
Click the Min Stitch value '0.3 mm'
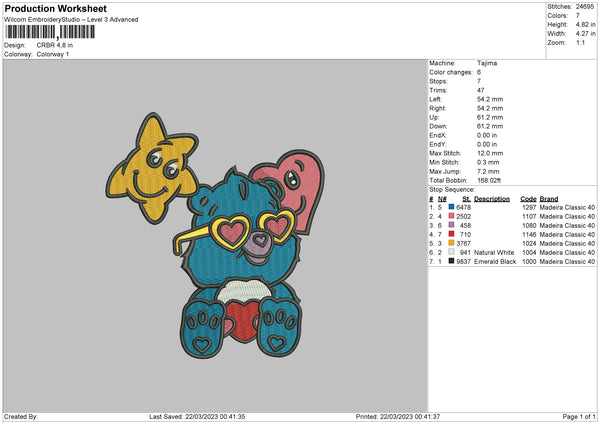[x=488, y=162]
